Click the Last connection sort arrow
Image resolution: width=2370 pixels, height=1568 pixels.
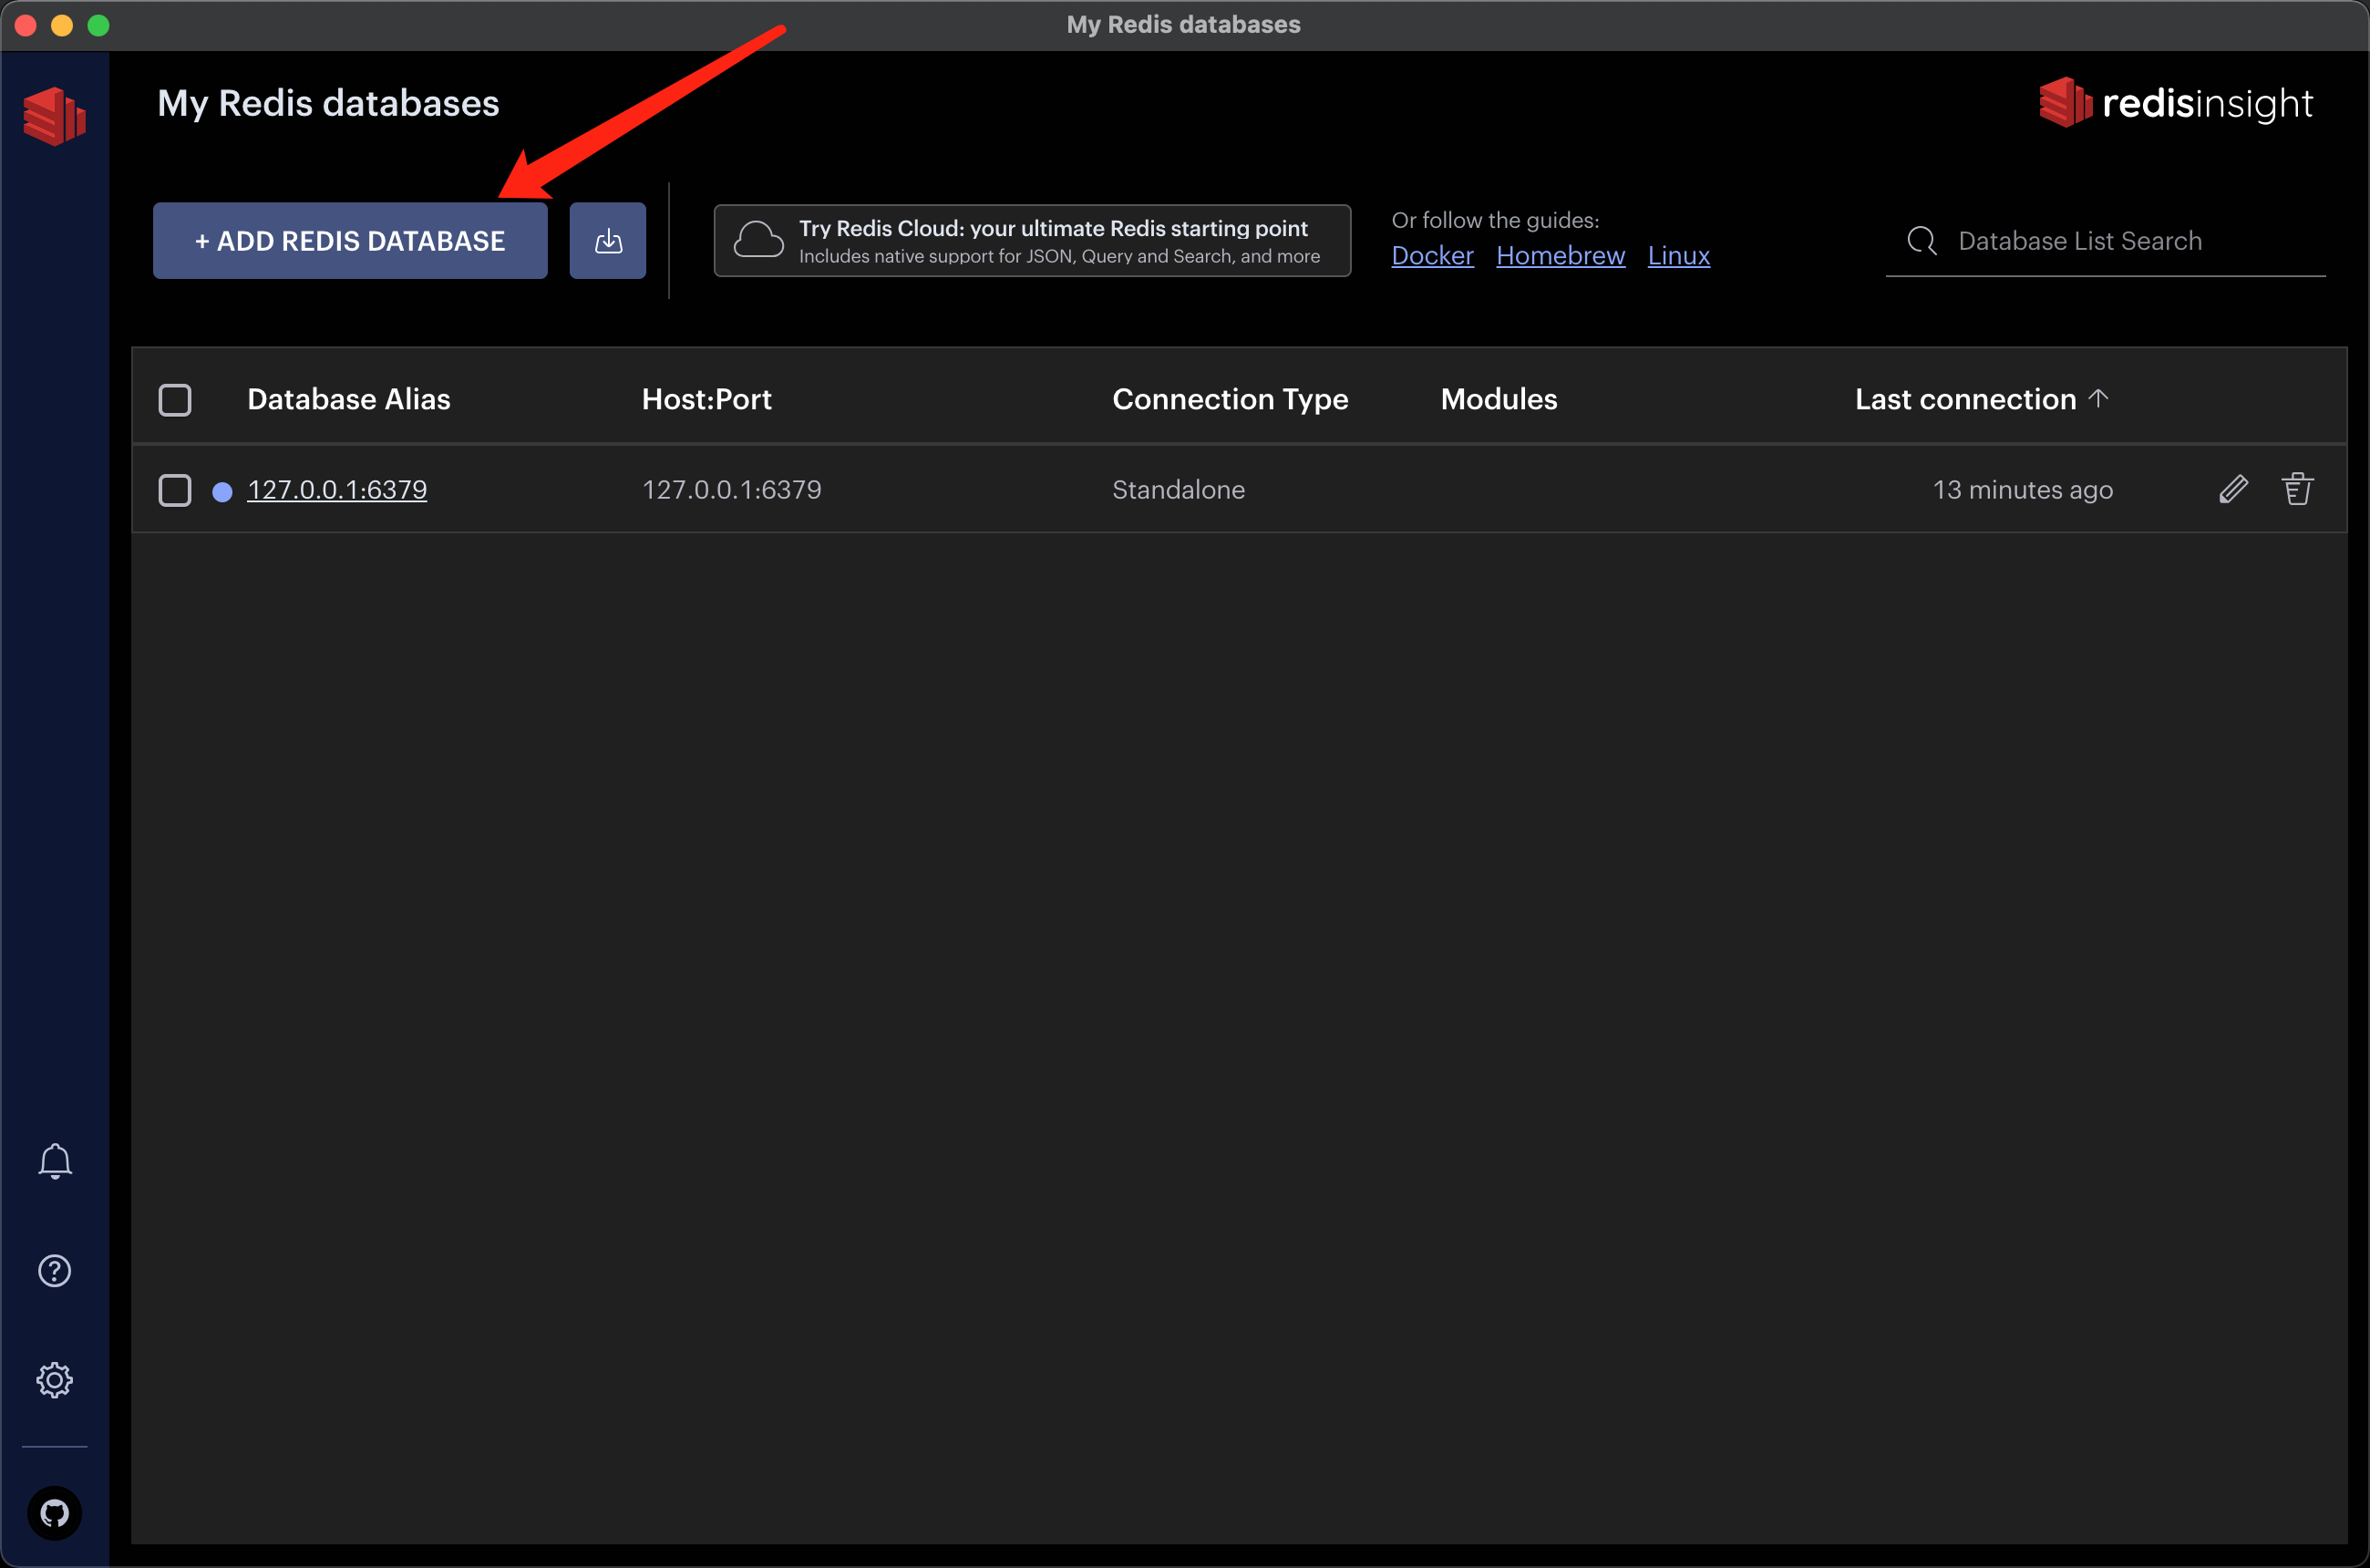point(2099,398)
